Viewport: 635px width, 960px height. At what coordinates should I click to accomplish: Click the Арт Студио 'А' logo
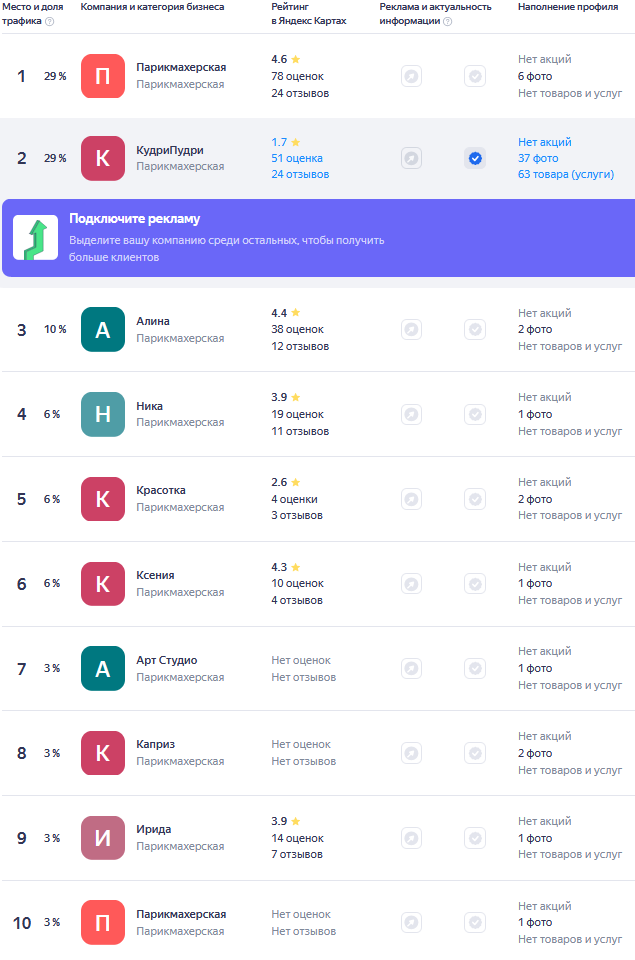103,669
